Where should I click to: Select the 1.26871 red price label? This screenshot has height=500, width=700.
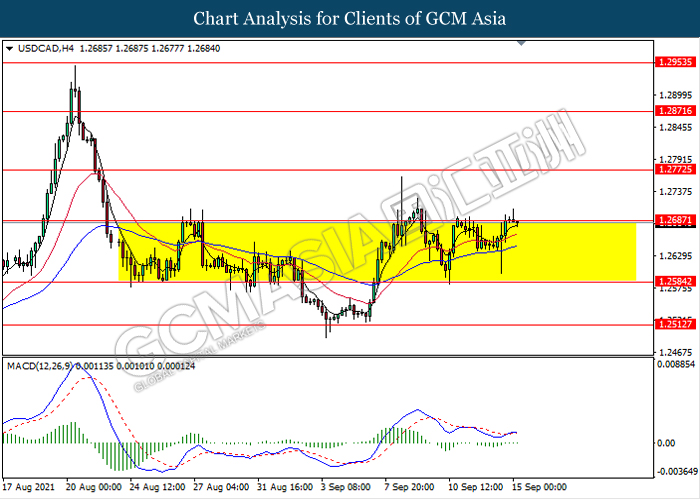(x=675, y=220)
